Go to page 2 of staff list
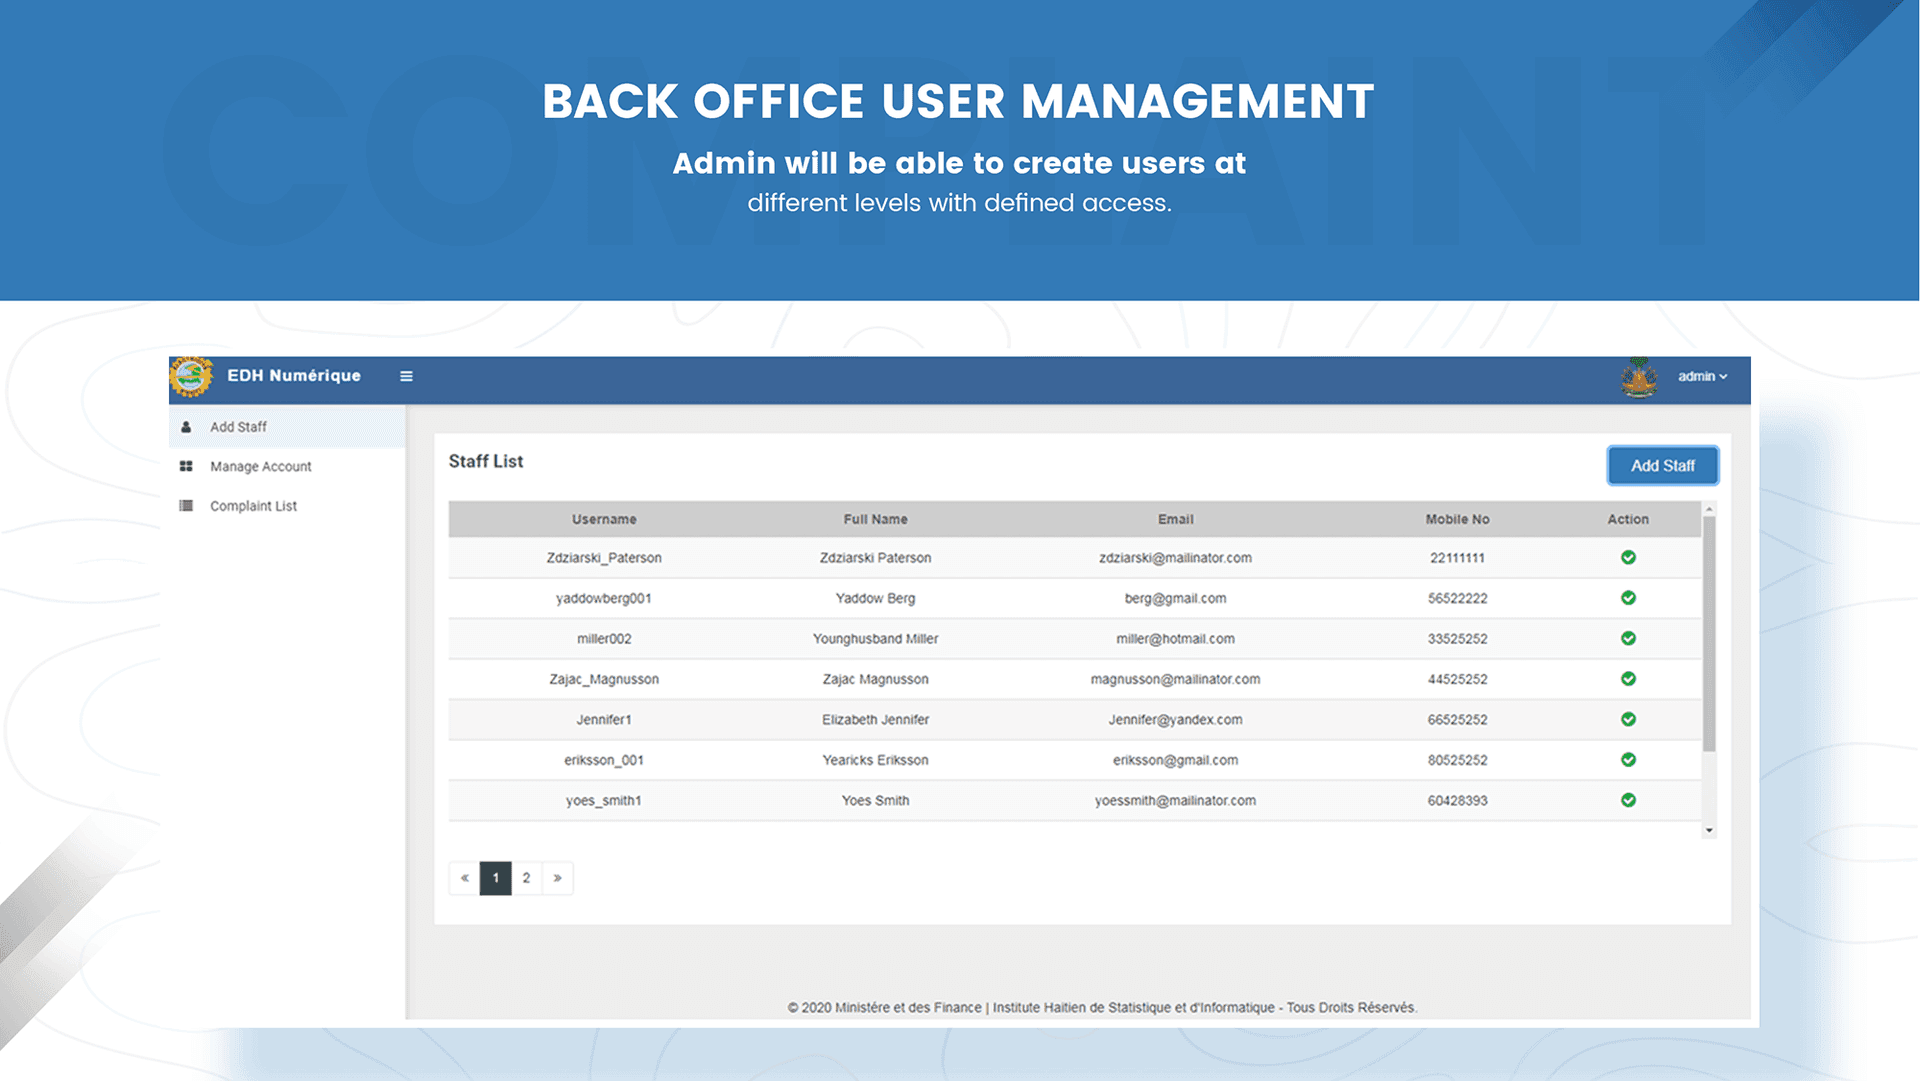 526,878
